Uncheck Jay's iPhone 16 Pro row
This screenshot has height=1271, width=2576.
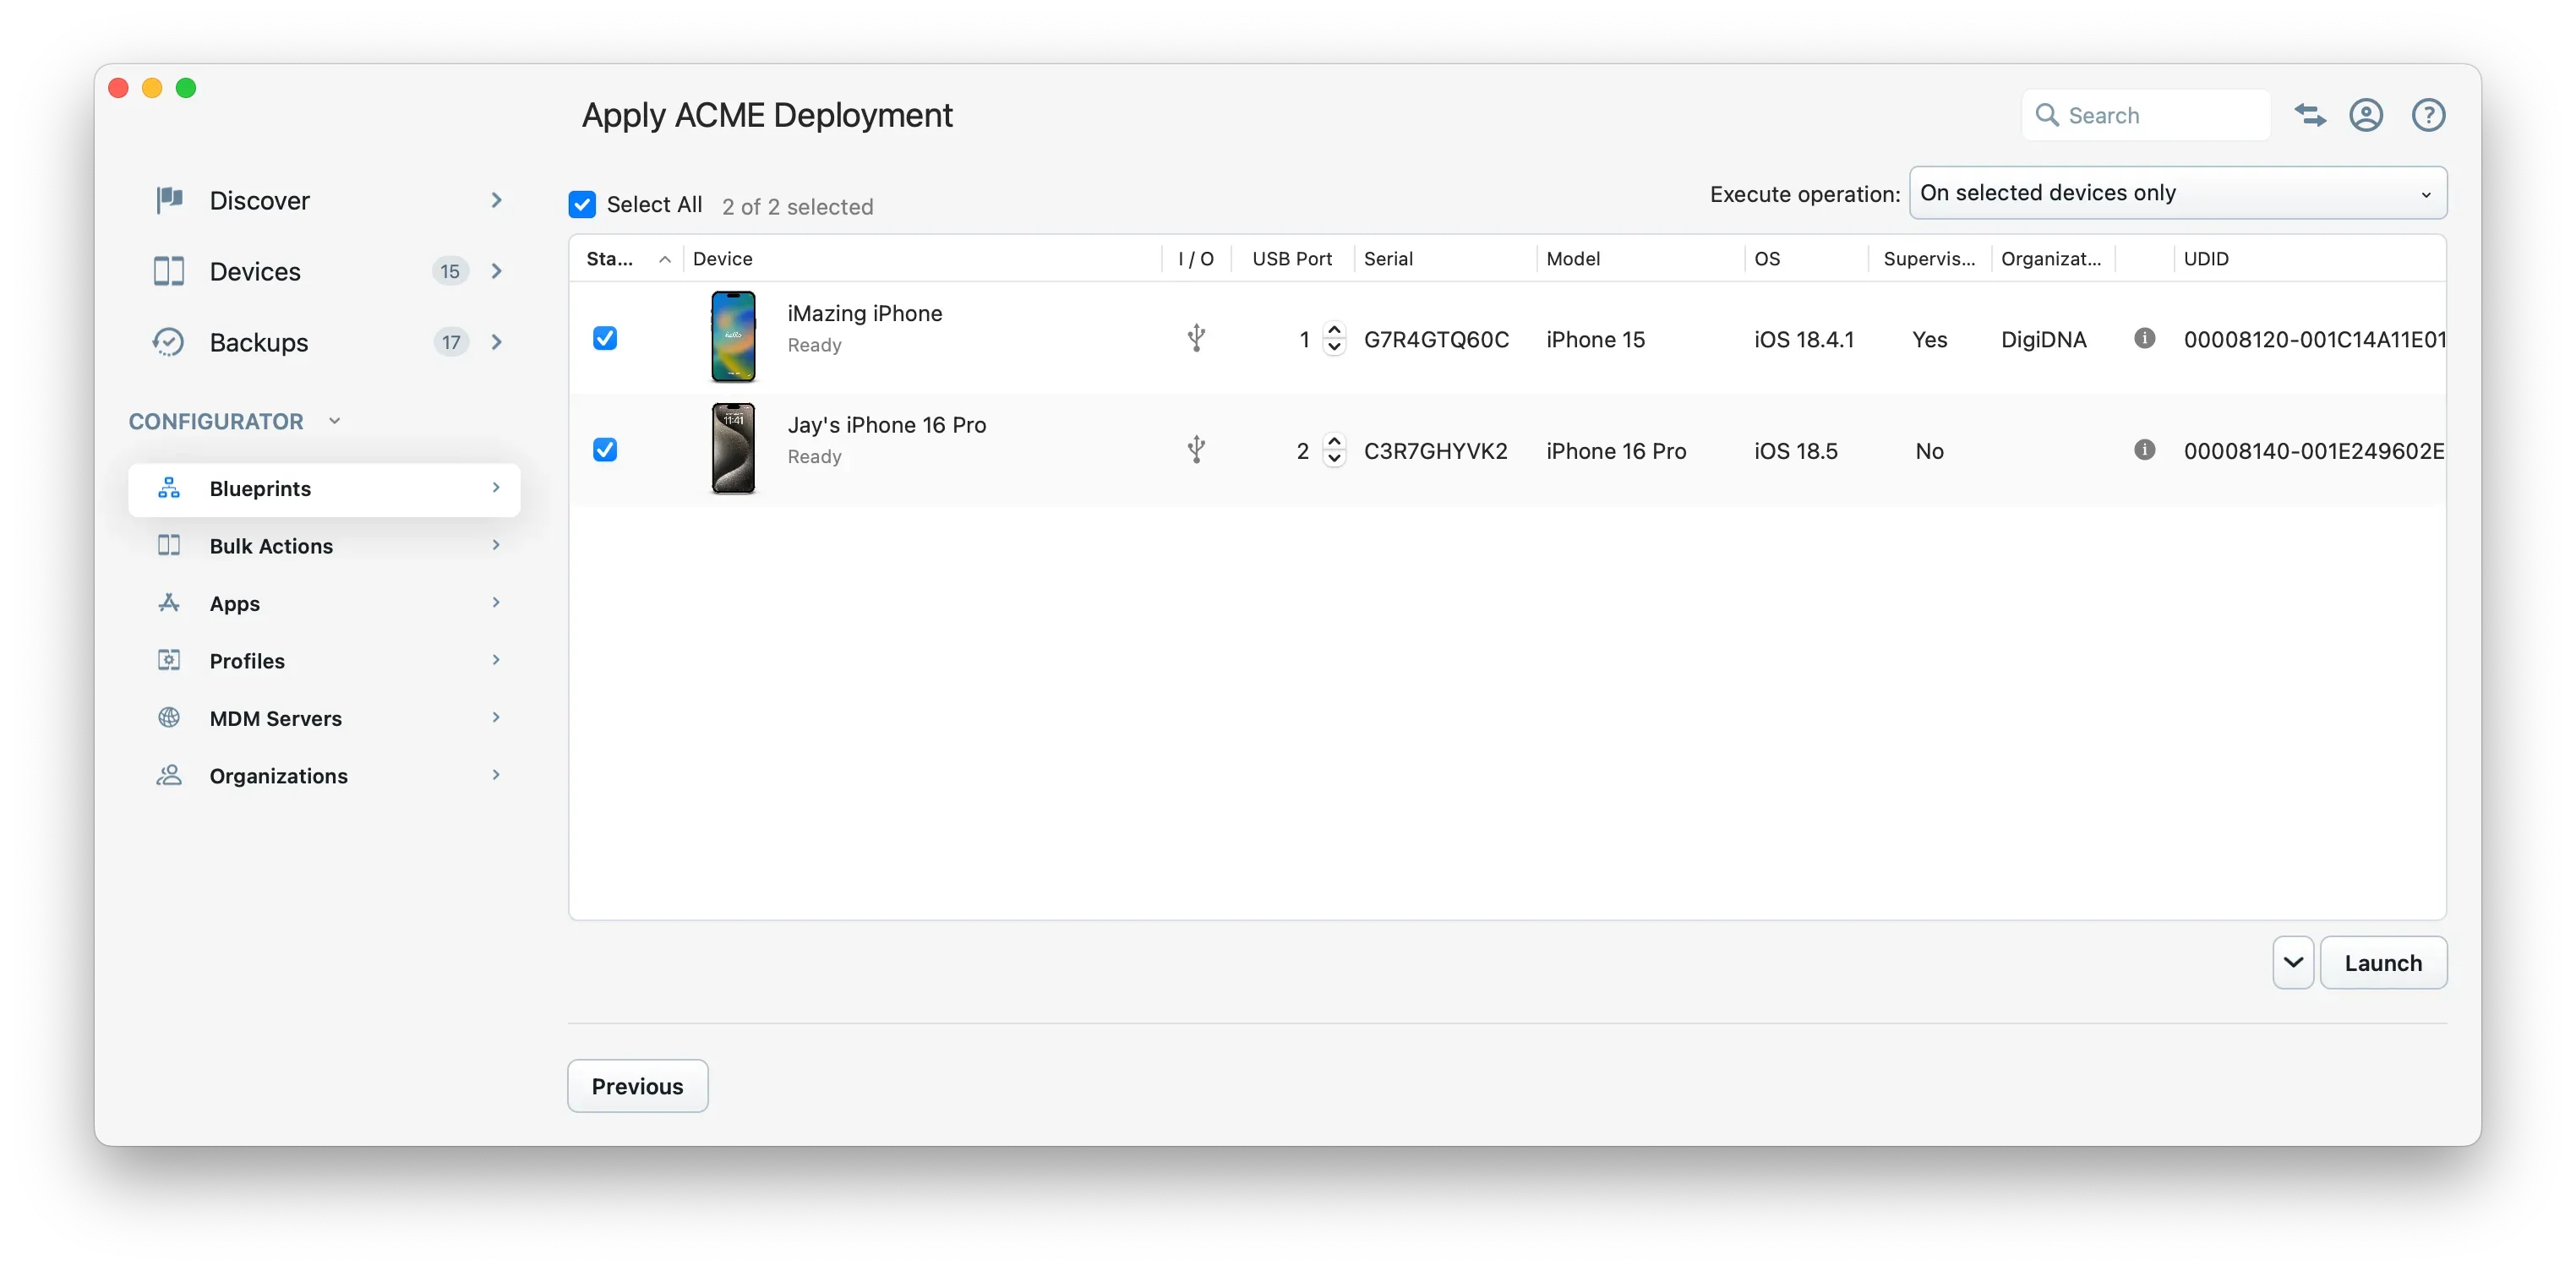(x=606, y=450)
